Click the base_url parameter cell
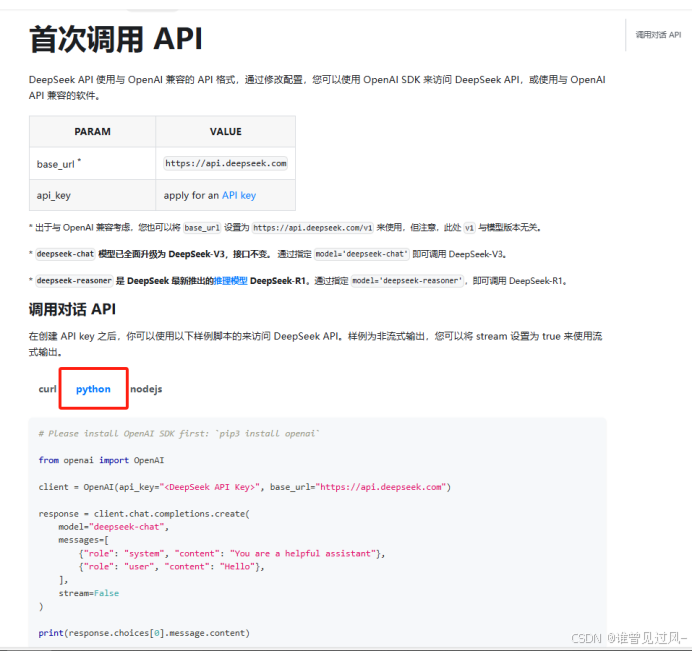Viewport: 692px width, 652px height. 92,163
